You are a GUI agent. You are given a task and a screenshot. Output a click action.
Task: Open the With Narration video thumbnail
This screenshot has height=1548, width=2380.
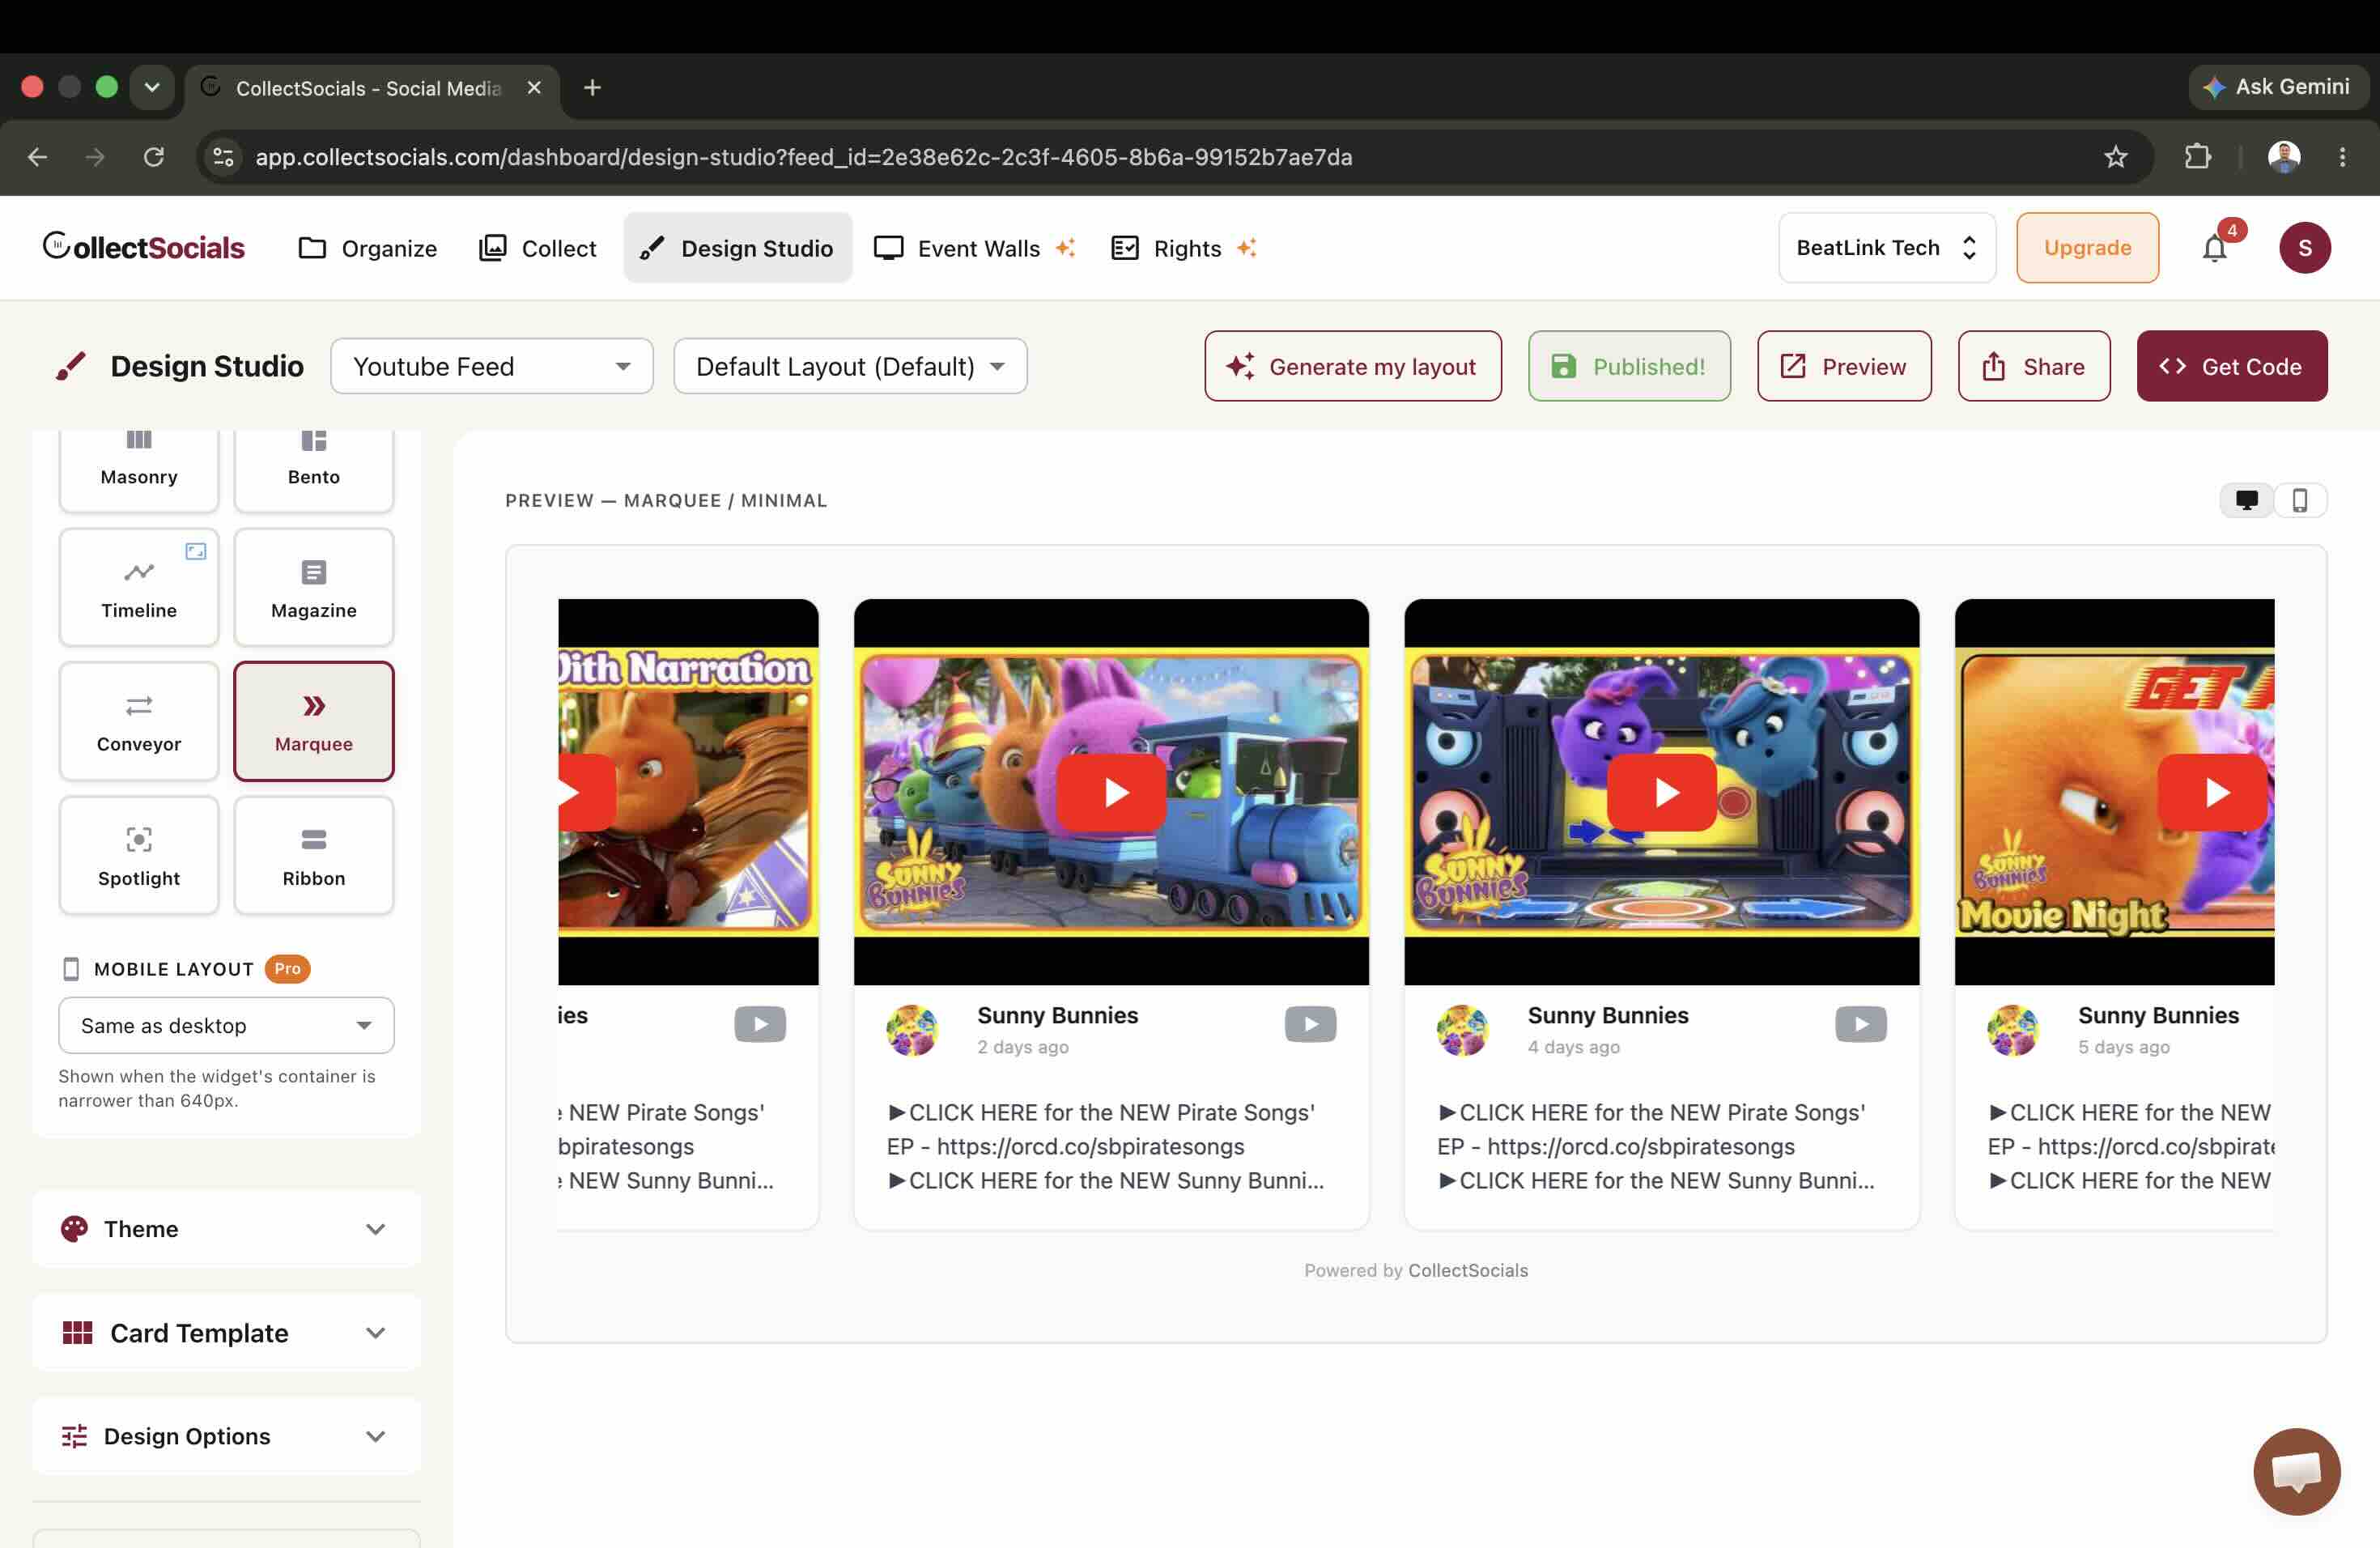[x=688, y=792]
